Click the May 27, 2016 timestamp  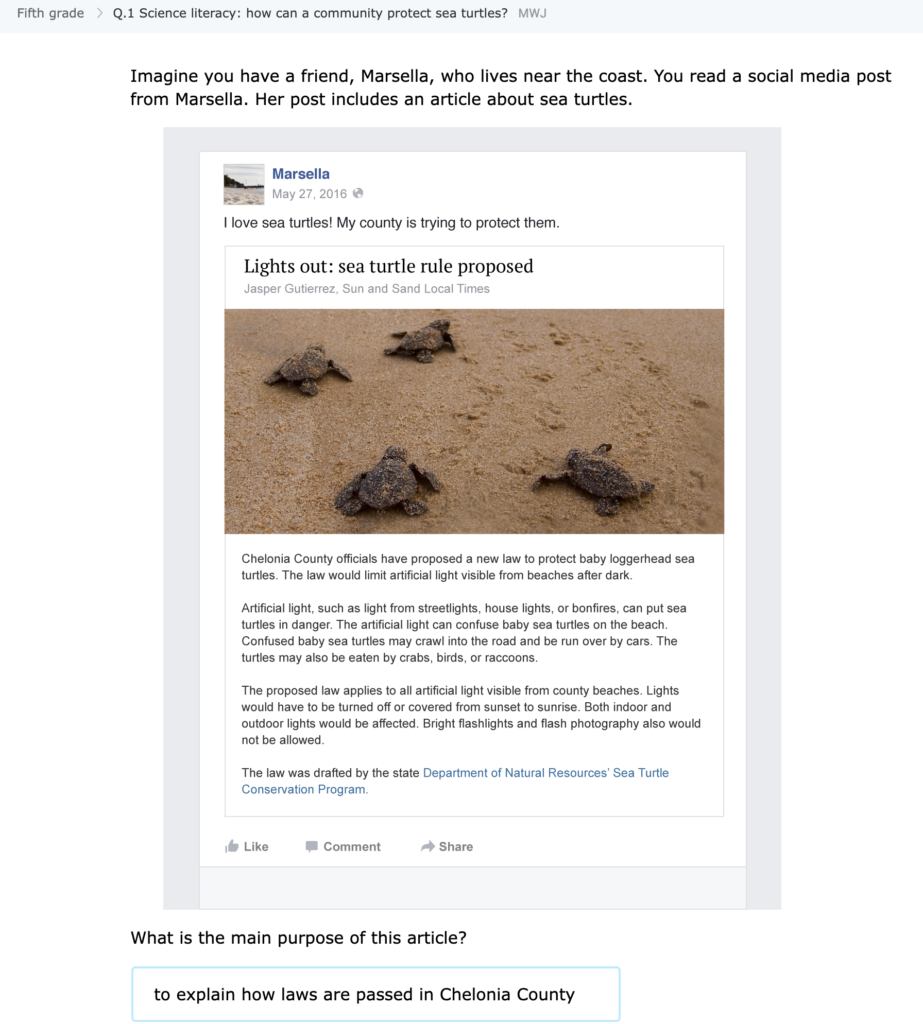pos(309,194)
